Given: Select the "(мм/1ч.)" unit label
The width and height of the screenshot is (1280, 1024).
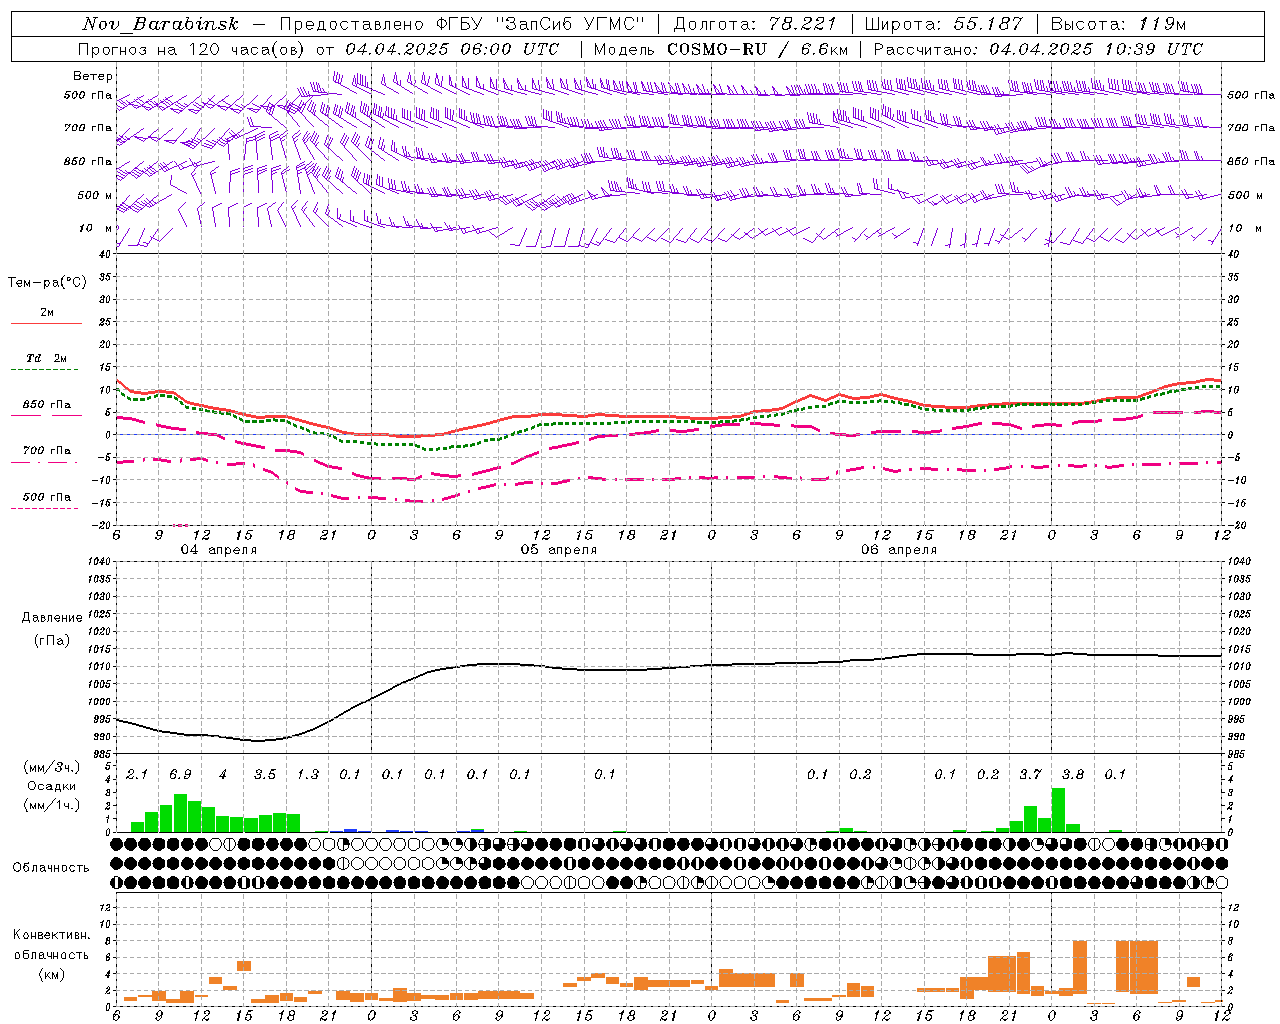Looking at the screenshot, I should (x=52, y=805).
